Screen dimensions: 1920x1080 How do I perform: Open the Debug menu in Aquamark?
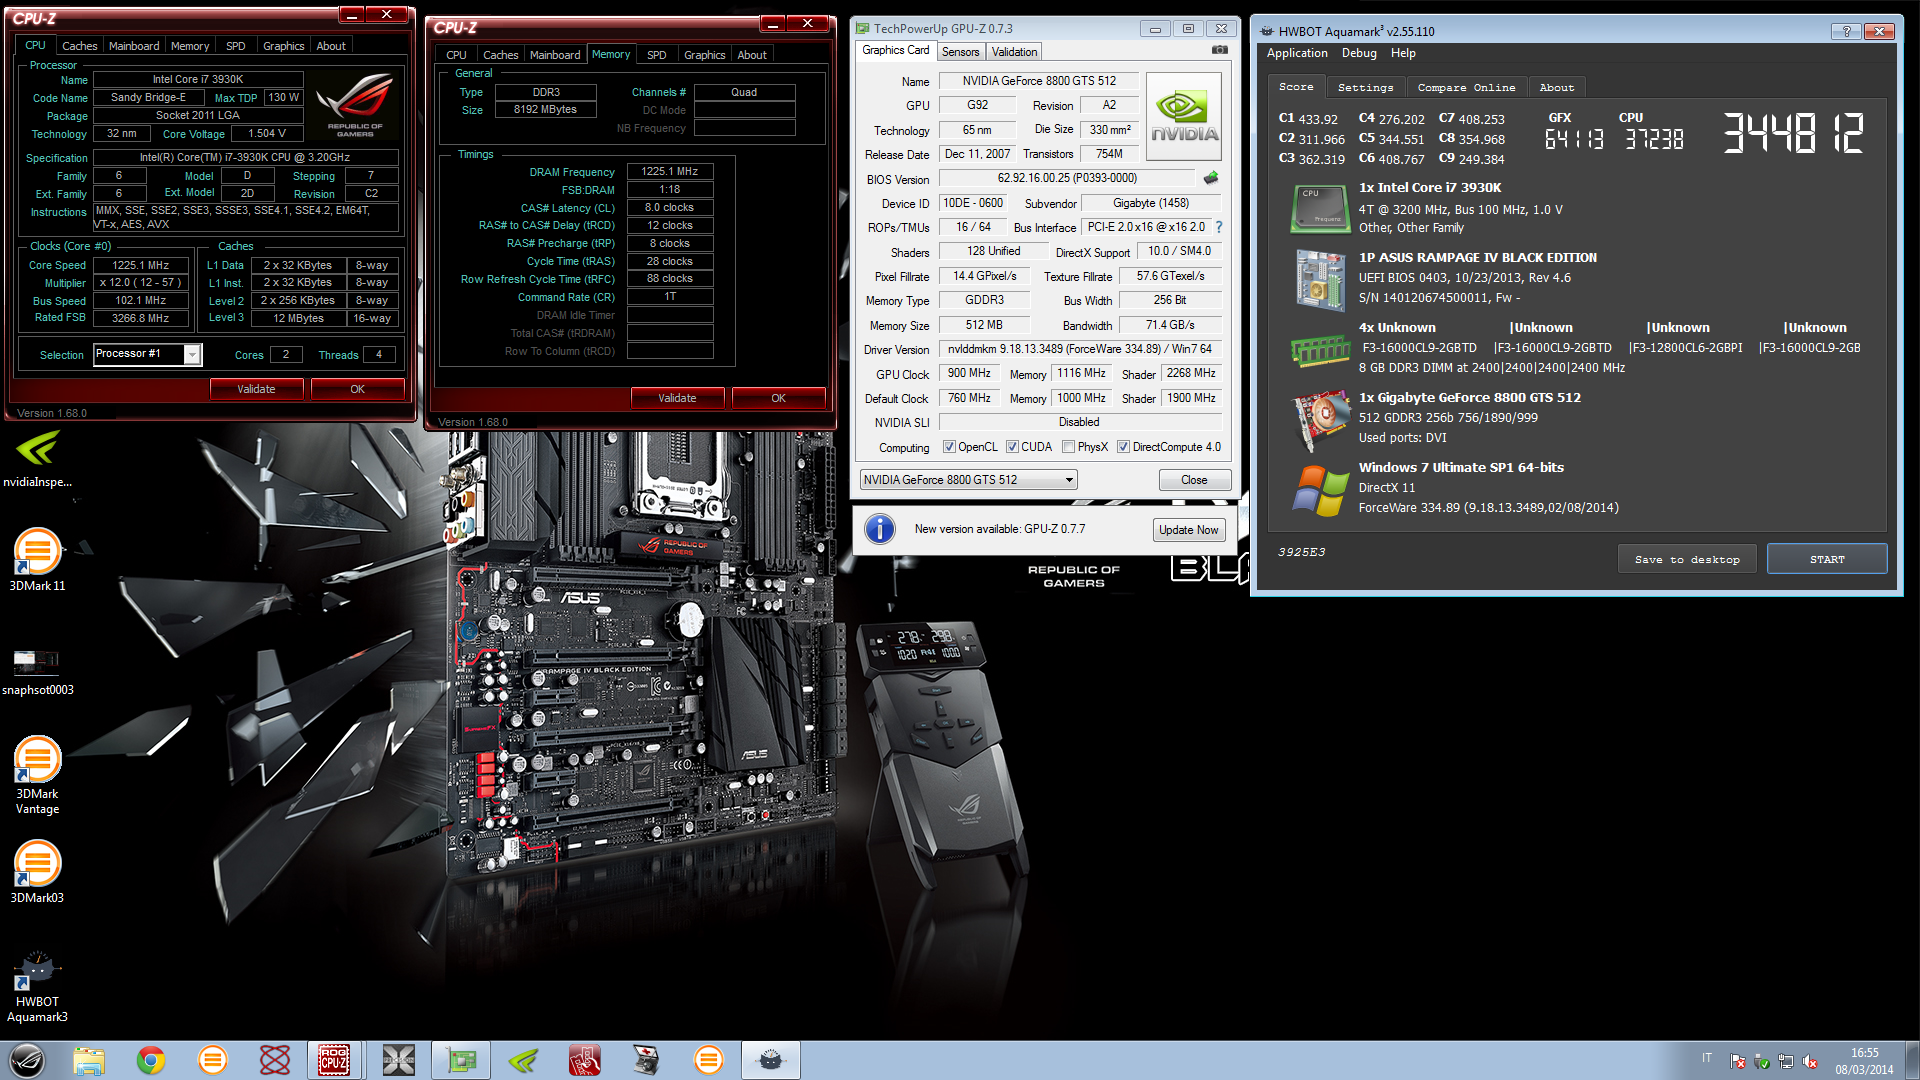1358,53
